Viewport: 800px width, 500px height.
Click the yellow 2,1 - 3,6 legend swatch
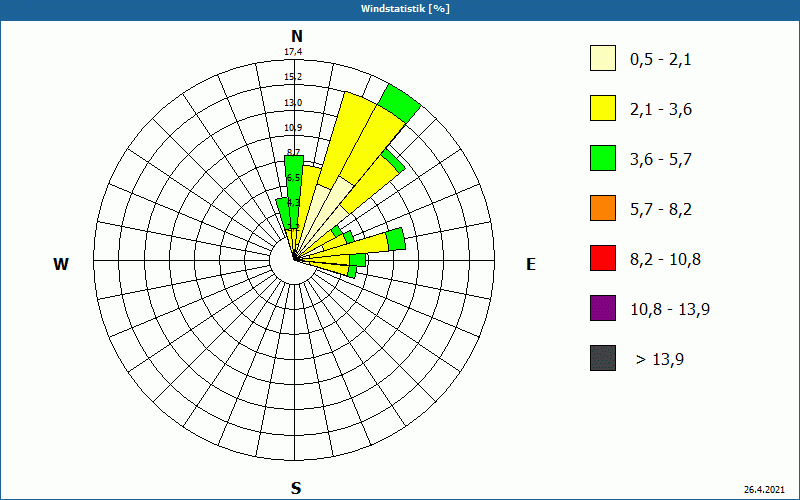[x=603, y=108]
